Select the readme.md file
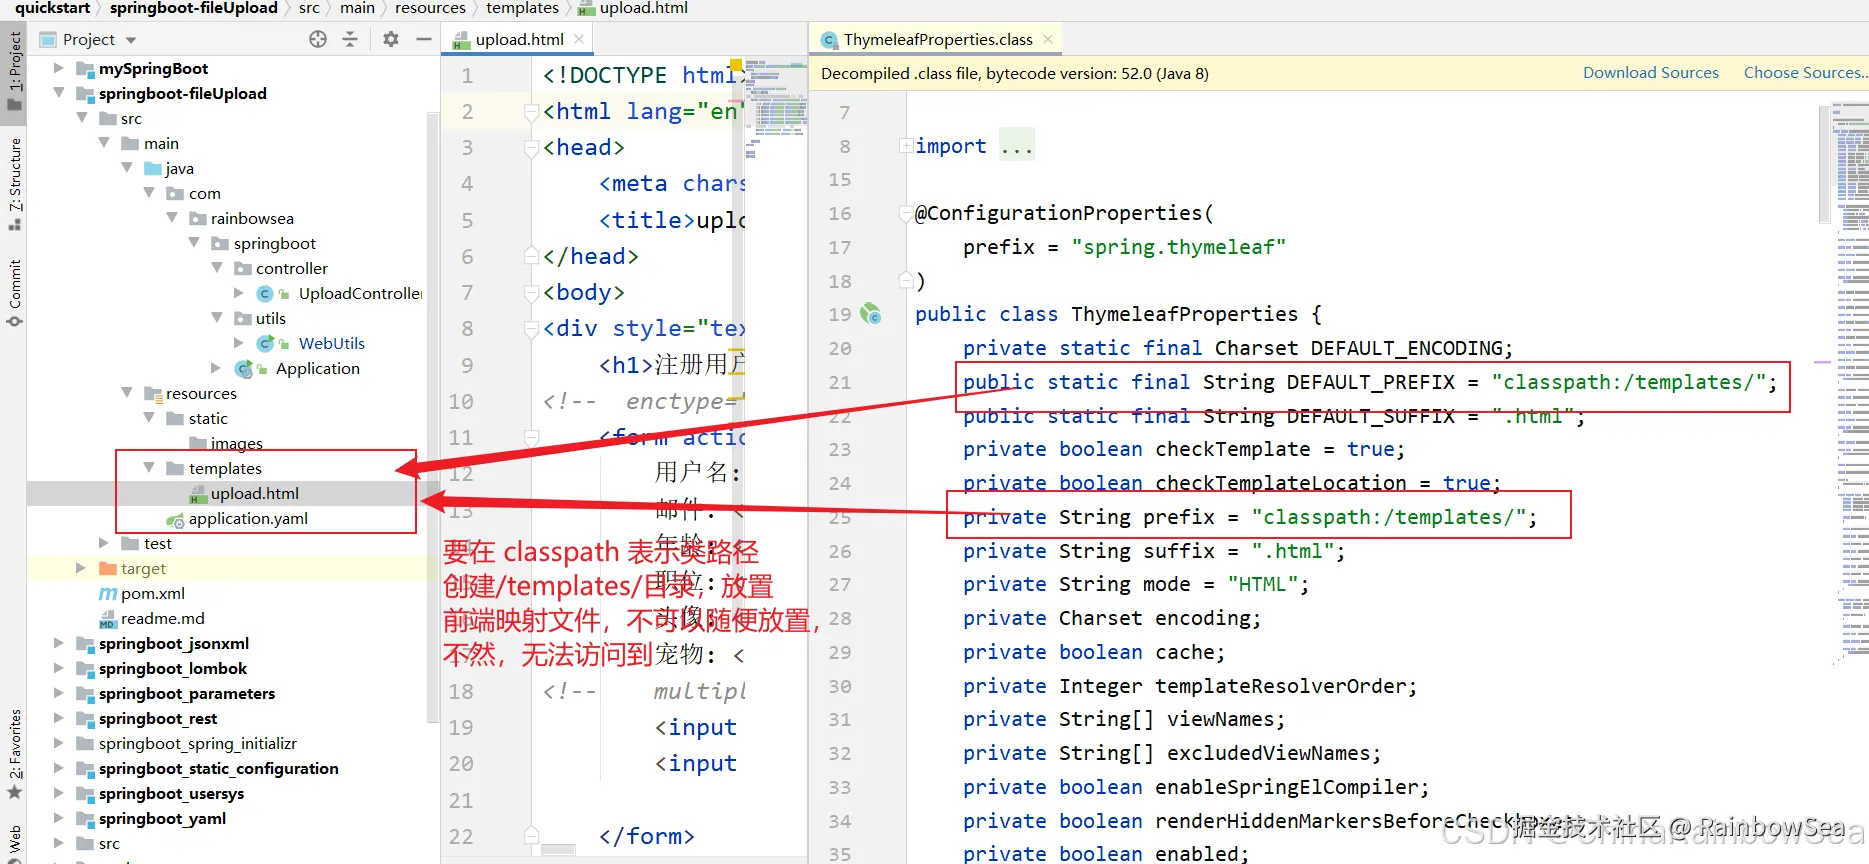1869x864 pixels. pyautogui.click(x=162, y=619)
